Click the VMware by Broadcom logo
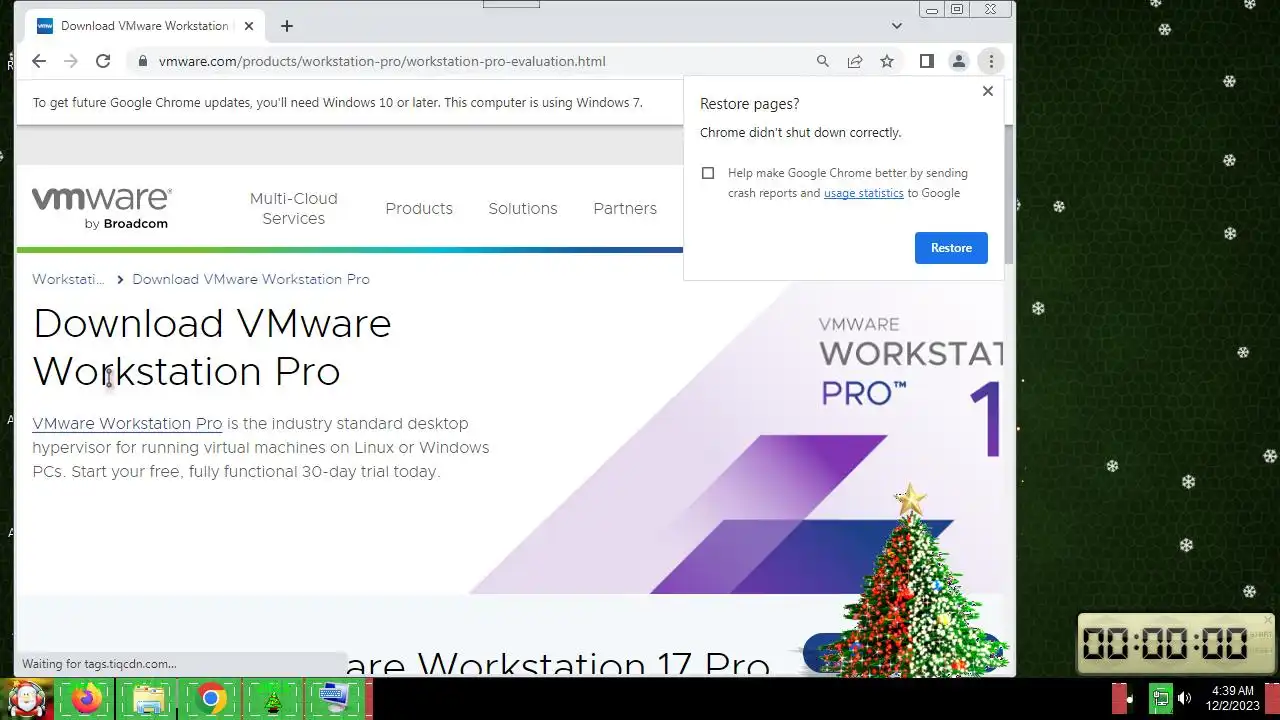1280x720 pixels. tap(101, 208)
